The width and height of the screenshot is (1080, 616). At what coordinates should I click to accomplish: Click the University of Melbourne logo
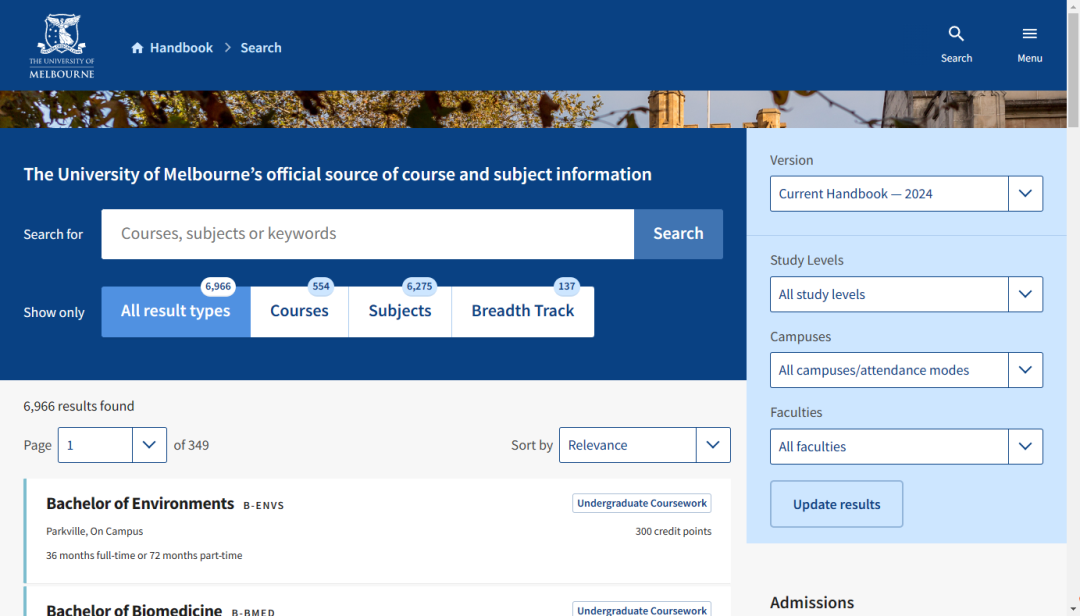coord(61,45)
